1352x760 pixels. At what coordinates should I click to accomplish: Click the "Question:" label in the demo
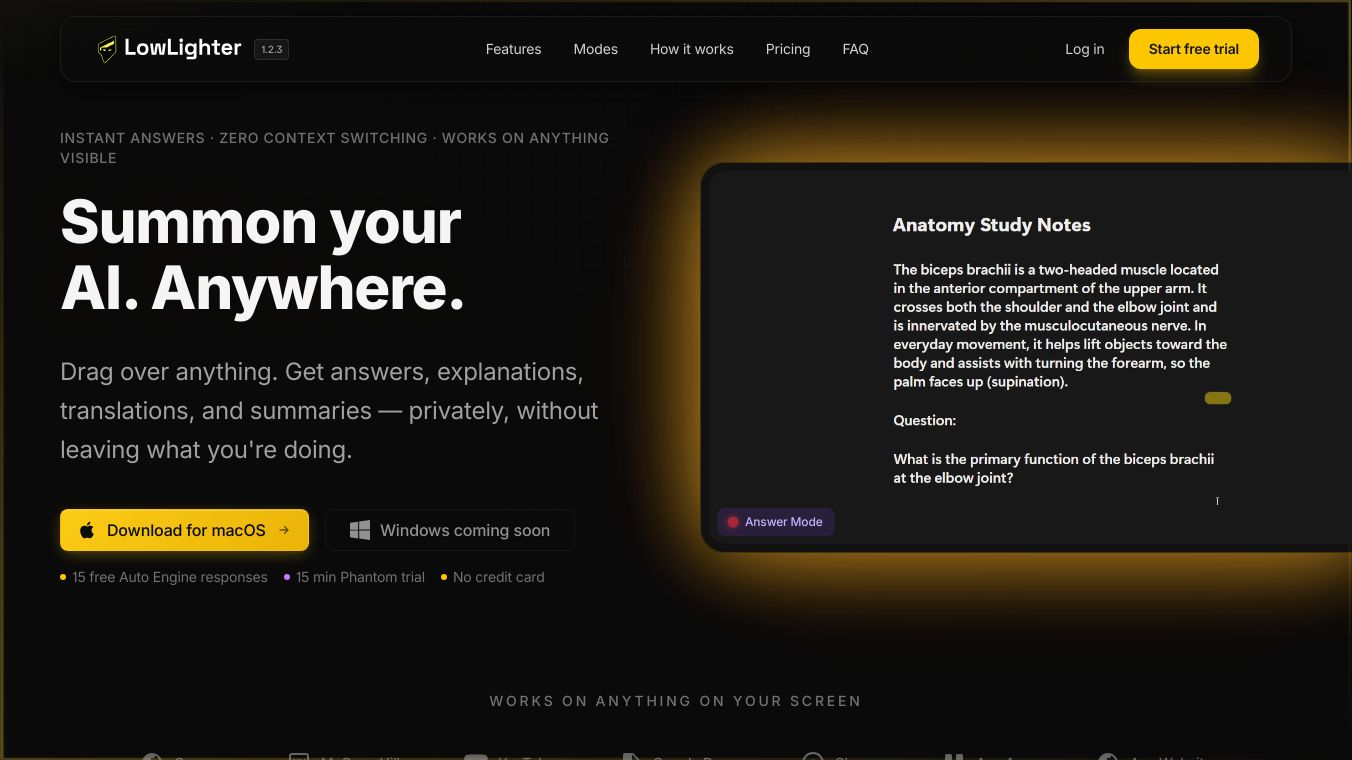point(924,421)
